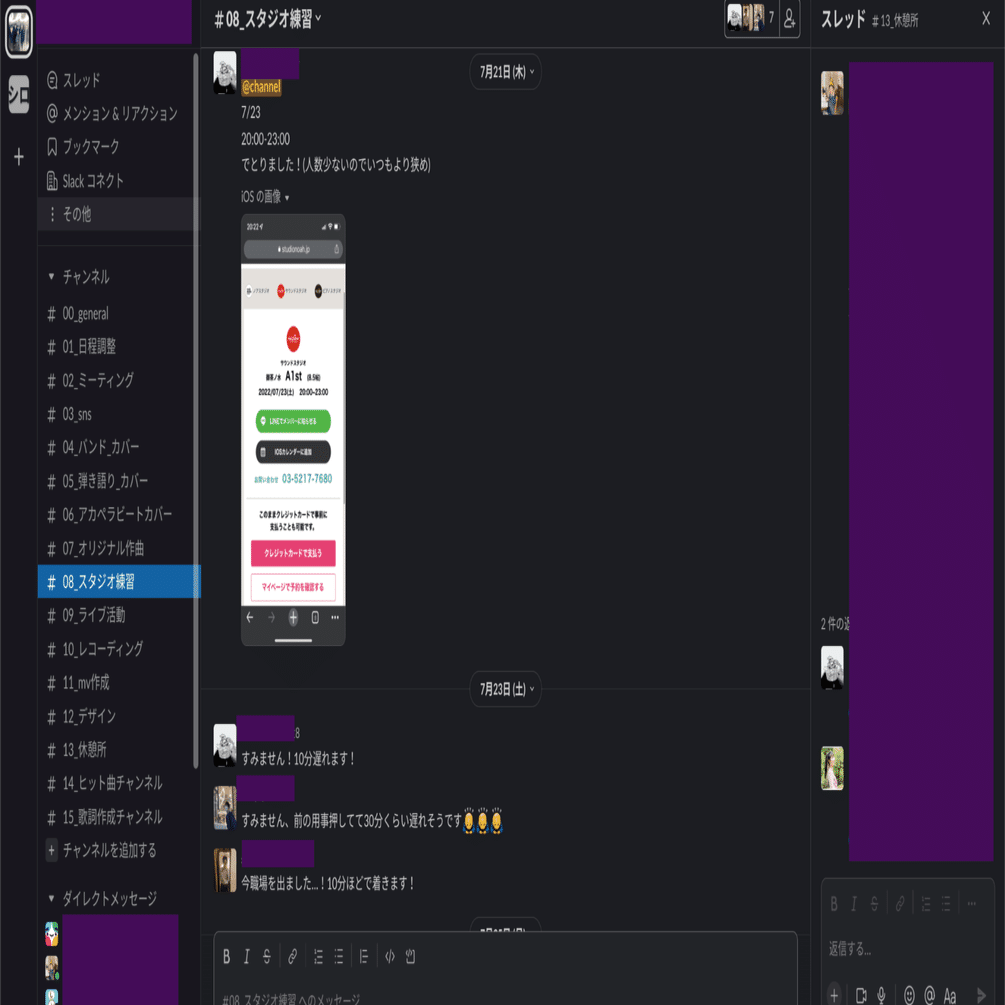Close the thread panel
Viewport: 1005px width, 1005px height.
[986, 19]
